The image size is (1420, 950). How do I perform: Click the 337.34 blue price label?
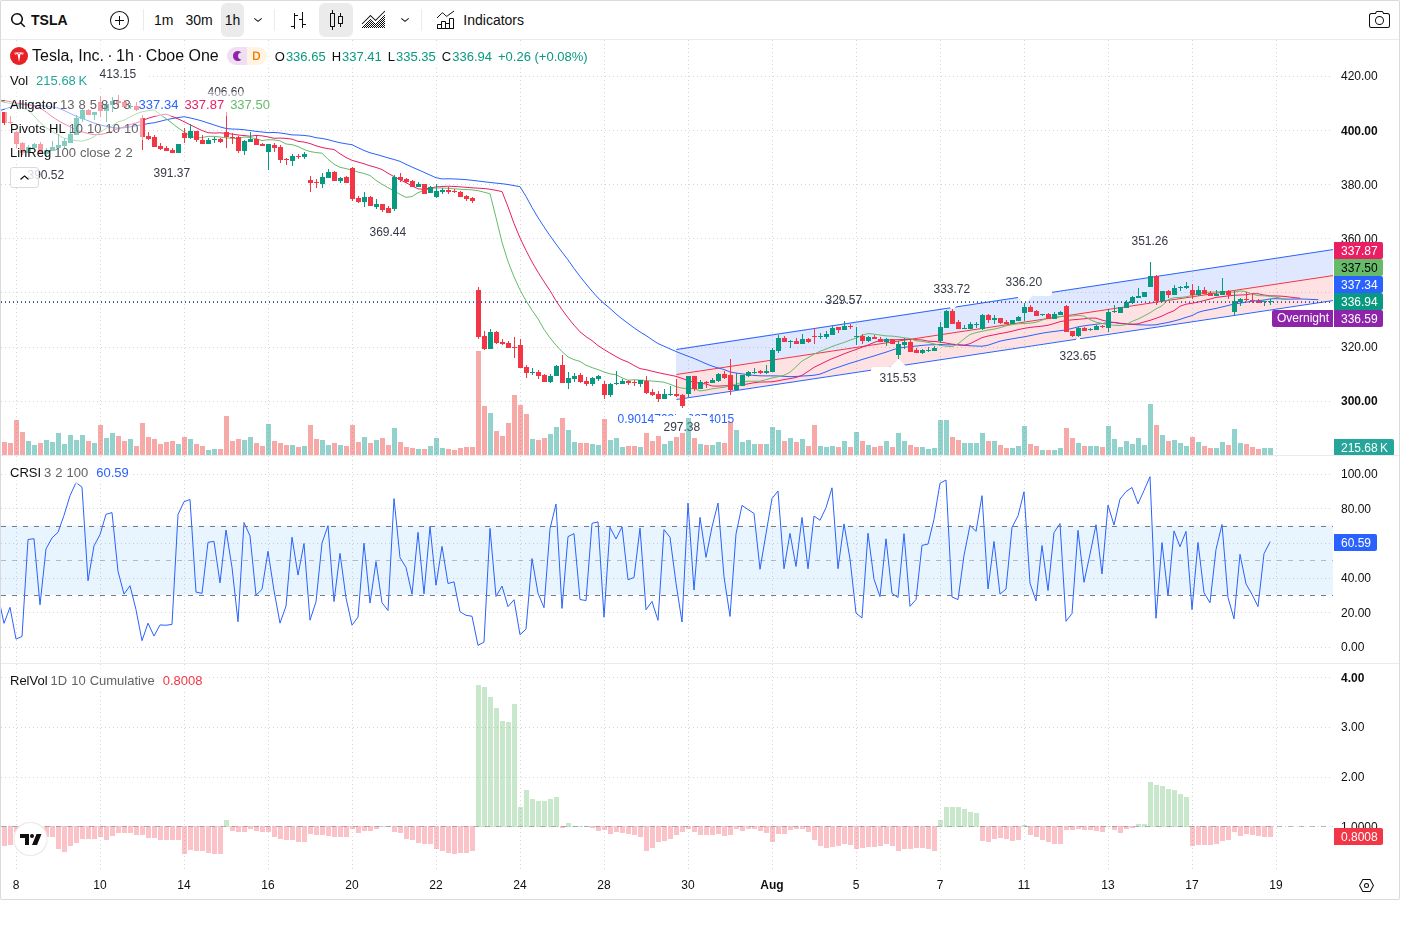[1359, 285]
